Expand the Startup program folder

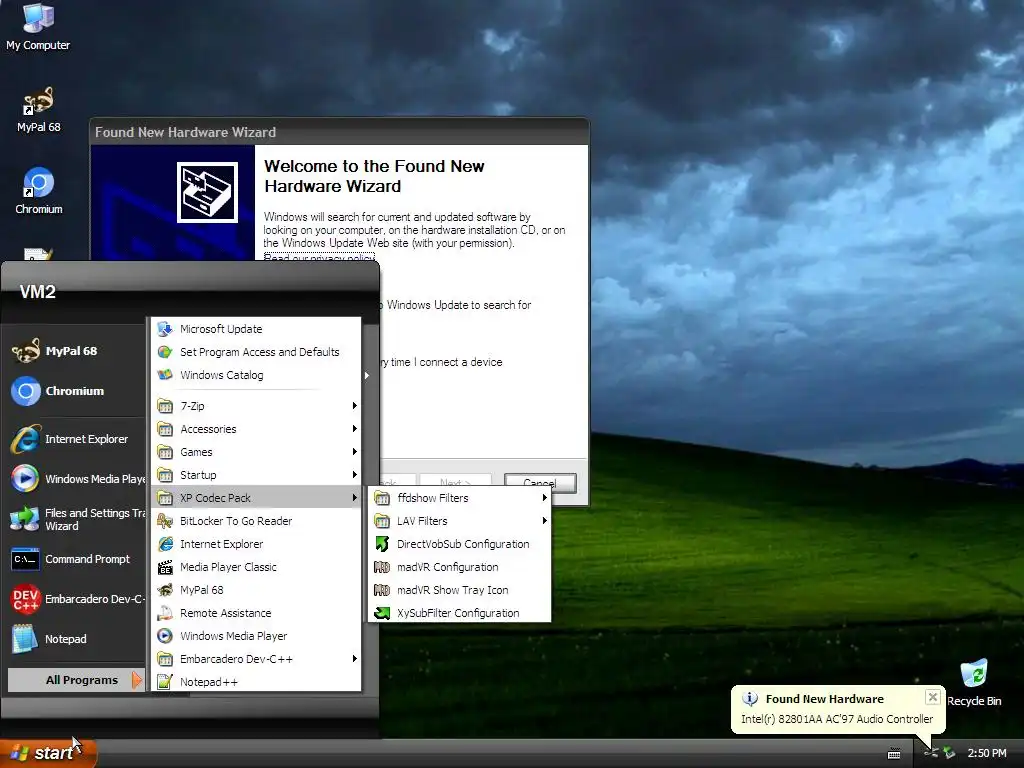256,475
